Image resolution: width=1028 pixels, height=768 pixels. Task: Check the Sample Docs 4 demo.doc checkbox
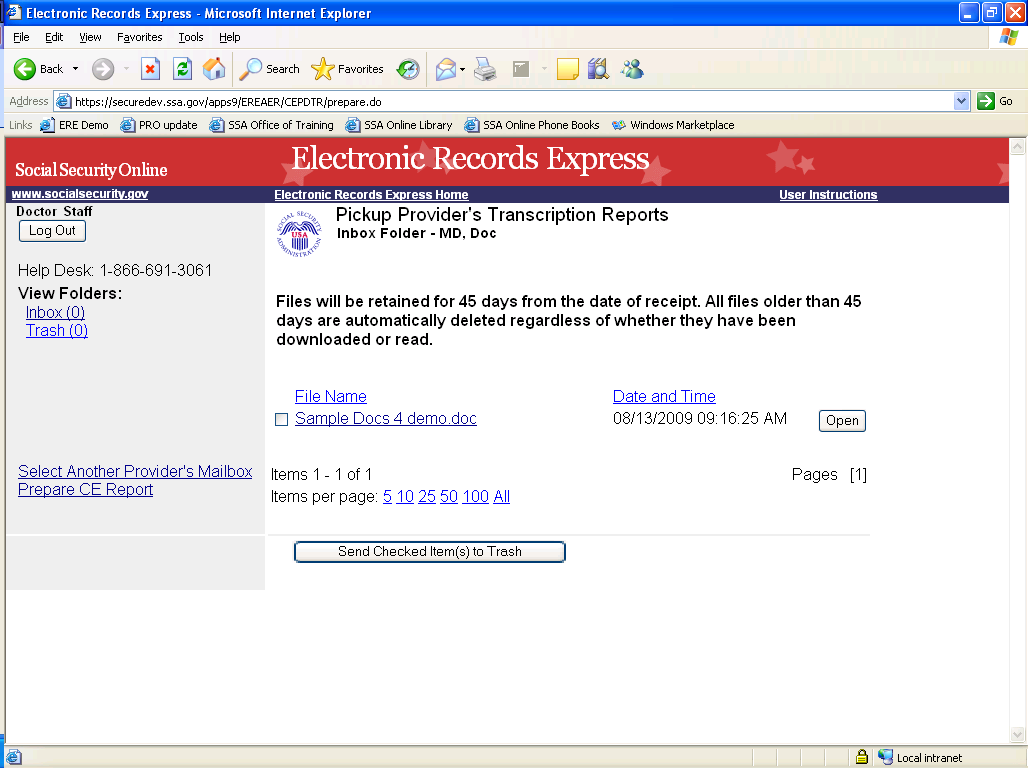coord(281,420)
